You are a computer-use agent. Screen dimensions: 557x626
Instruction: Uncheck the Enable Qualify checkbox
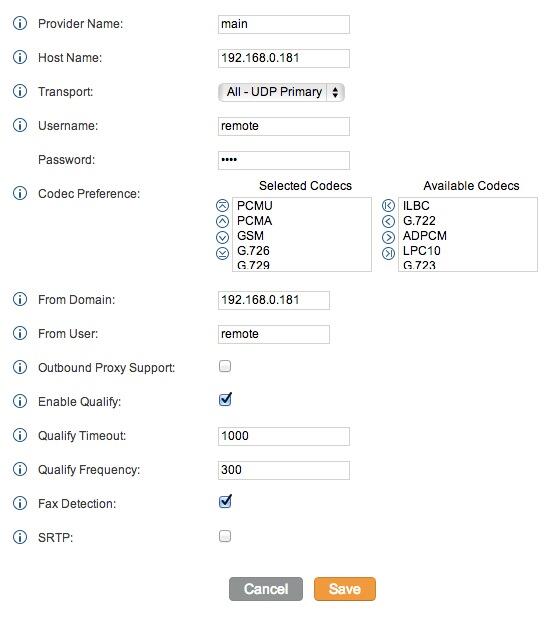[225, 400]
